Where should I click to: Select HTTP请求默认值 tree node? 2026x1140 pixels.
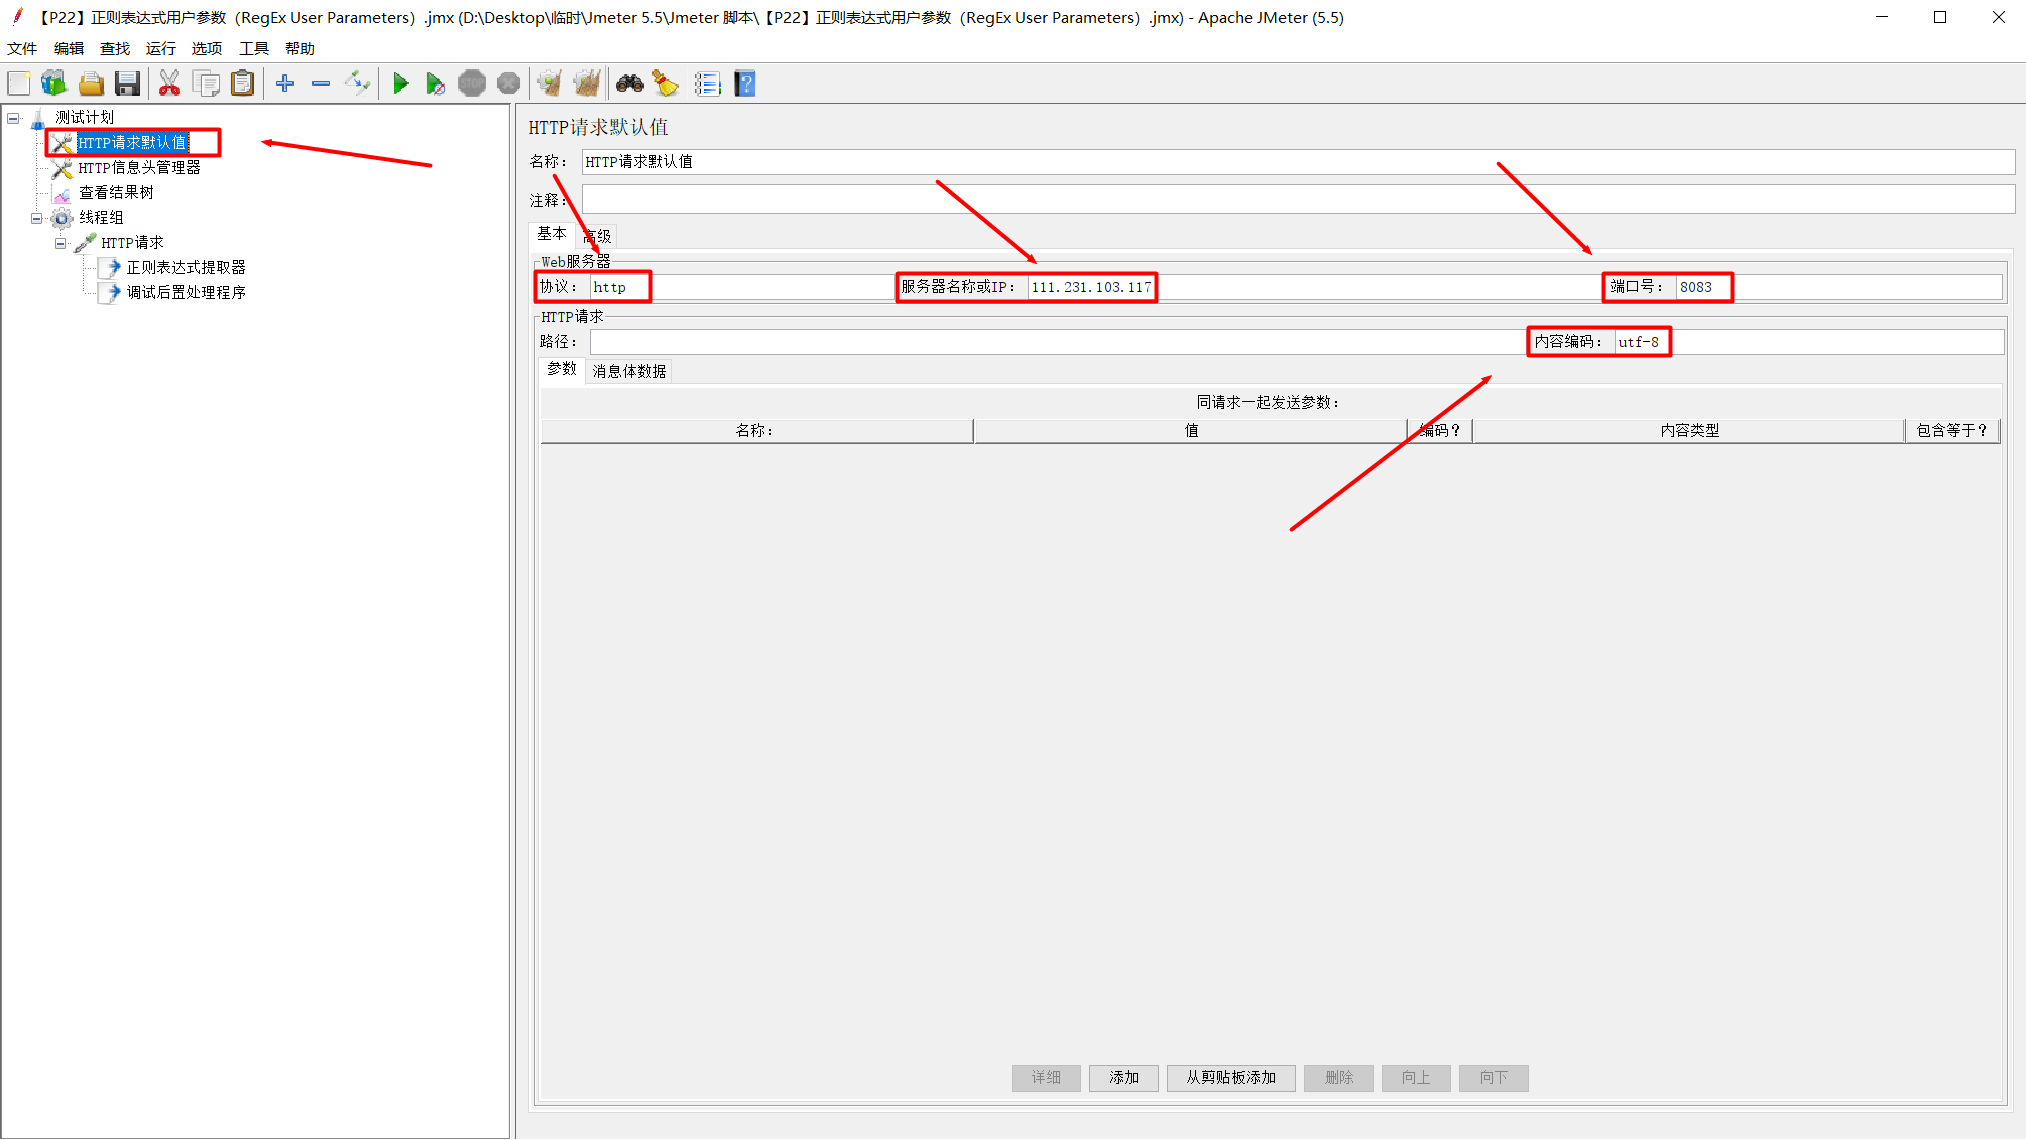coord(133,143)
